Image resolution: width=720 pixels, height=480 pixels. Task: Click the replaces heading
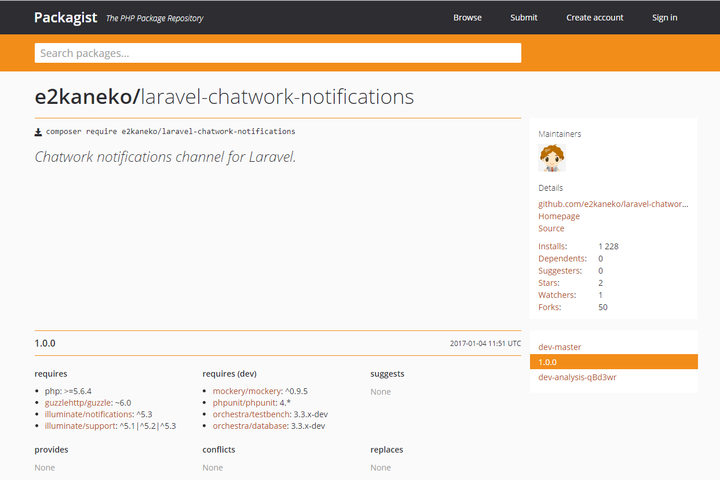[387, 450]
